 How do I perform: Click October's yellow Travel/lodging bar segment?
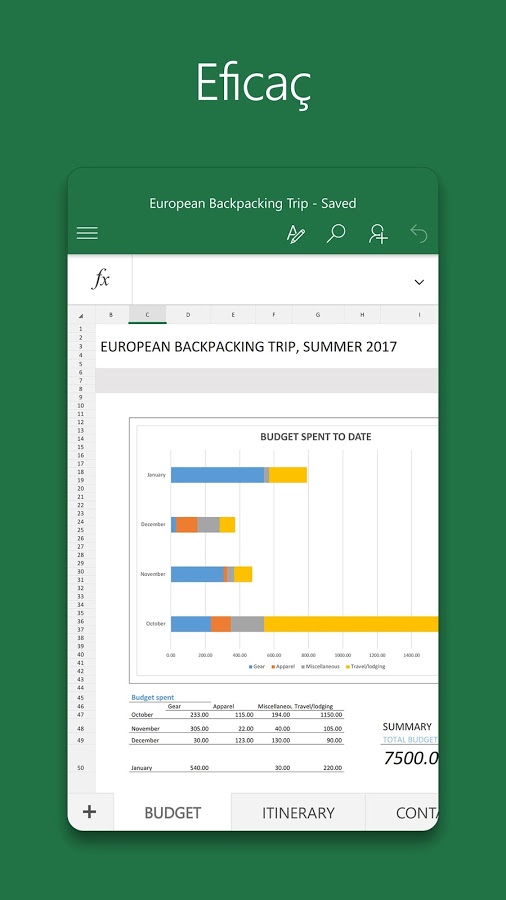pyautogui.click(x=351, y=624)
